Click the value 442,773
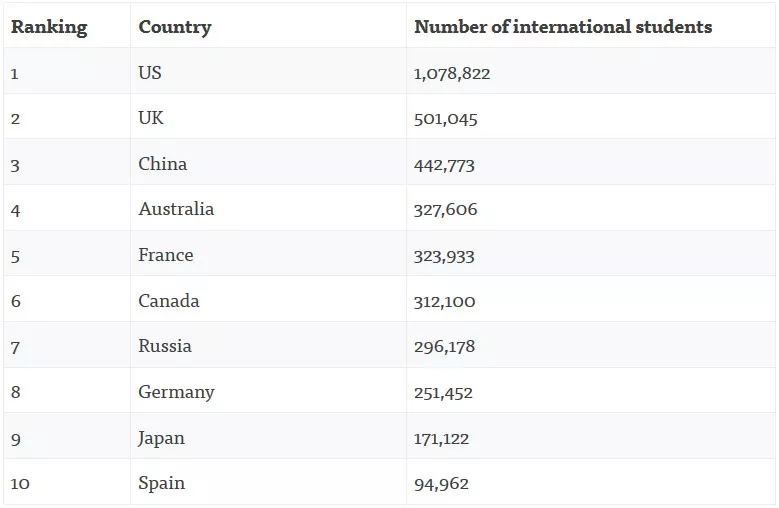779x508 pixels. (x=444, y=165)
